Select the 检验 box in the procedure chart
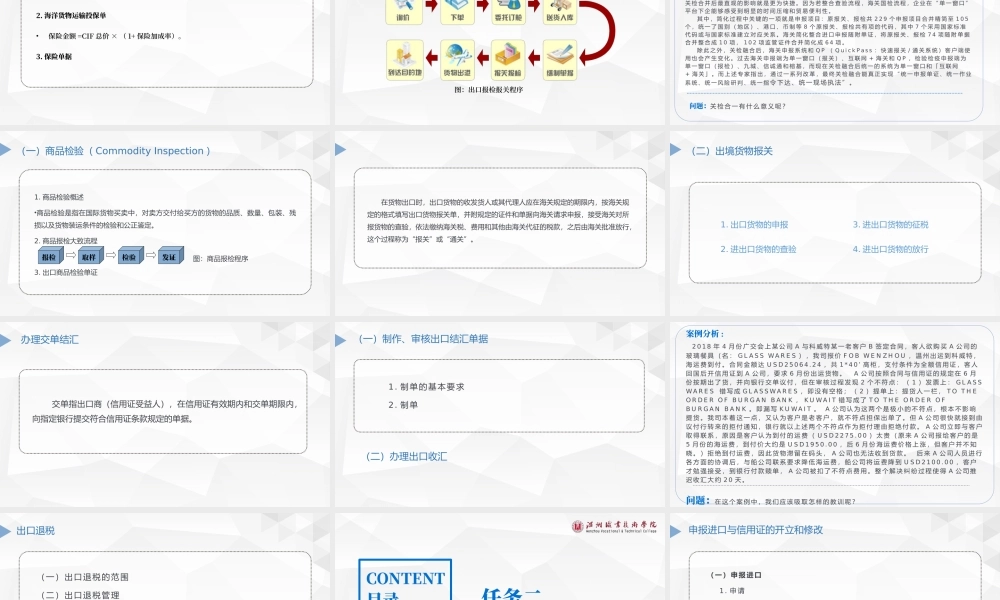This screenshot has width=1000, height=600. 130,256
